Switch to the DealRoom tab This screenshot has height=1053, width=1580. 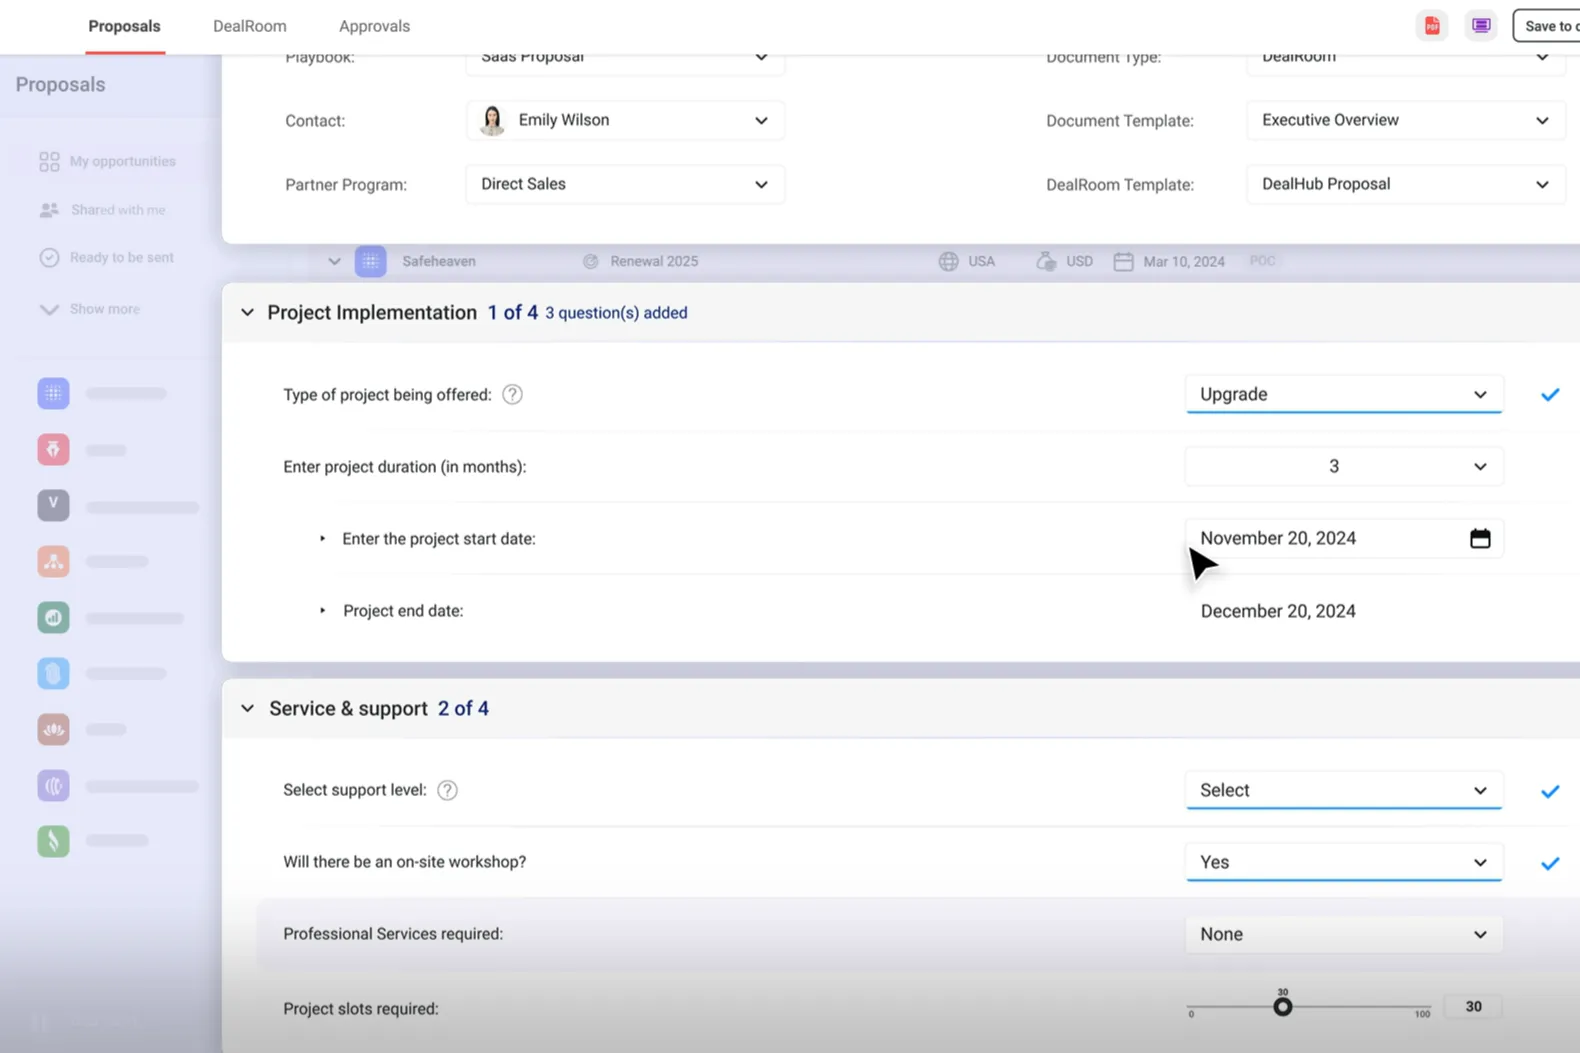(x=249, y=26)
